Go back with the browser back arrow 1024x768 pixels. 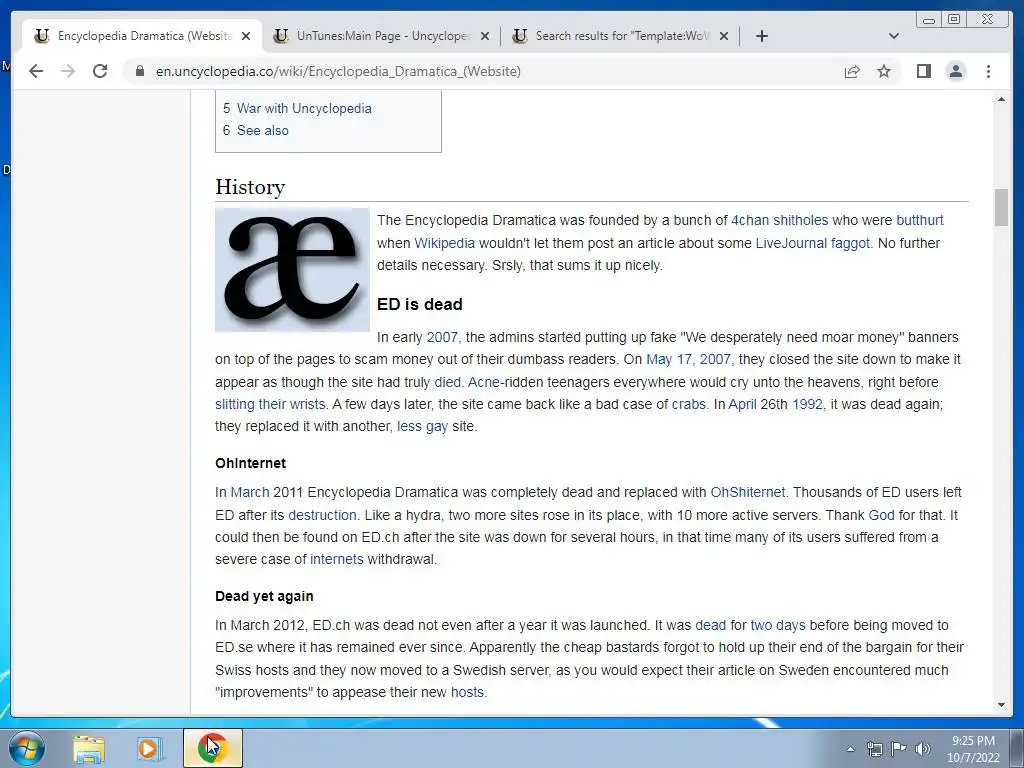pos(36,71)
